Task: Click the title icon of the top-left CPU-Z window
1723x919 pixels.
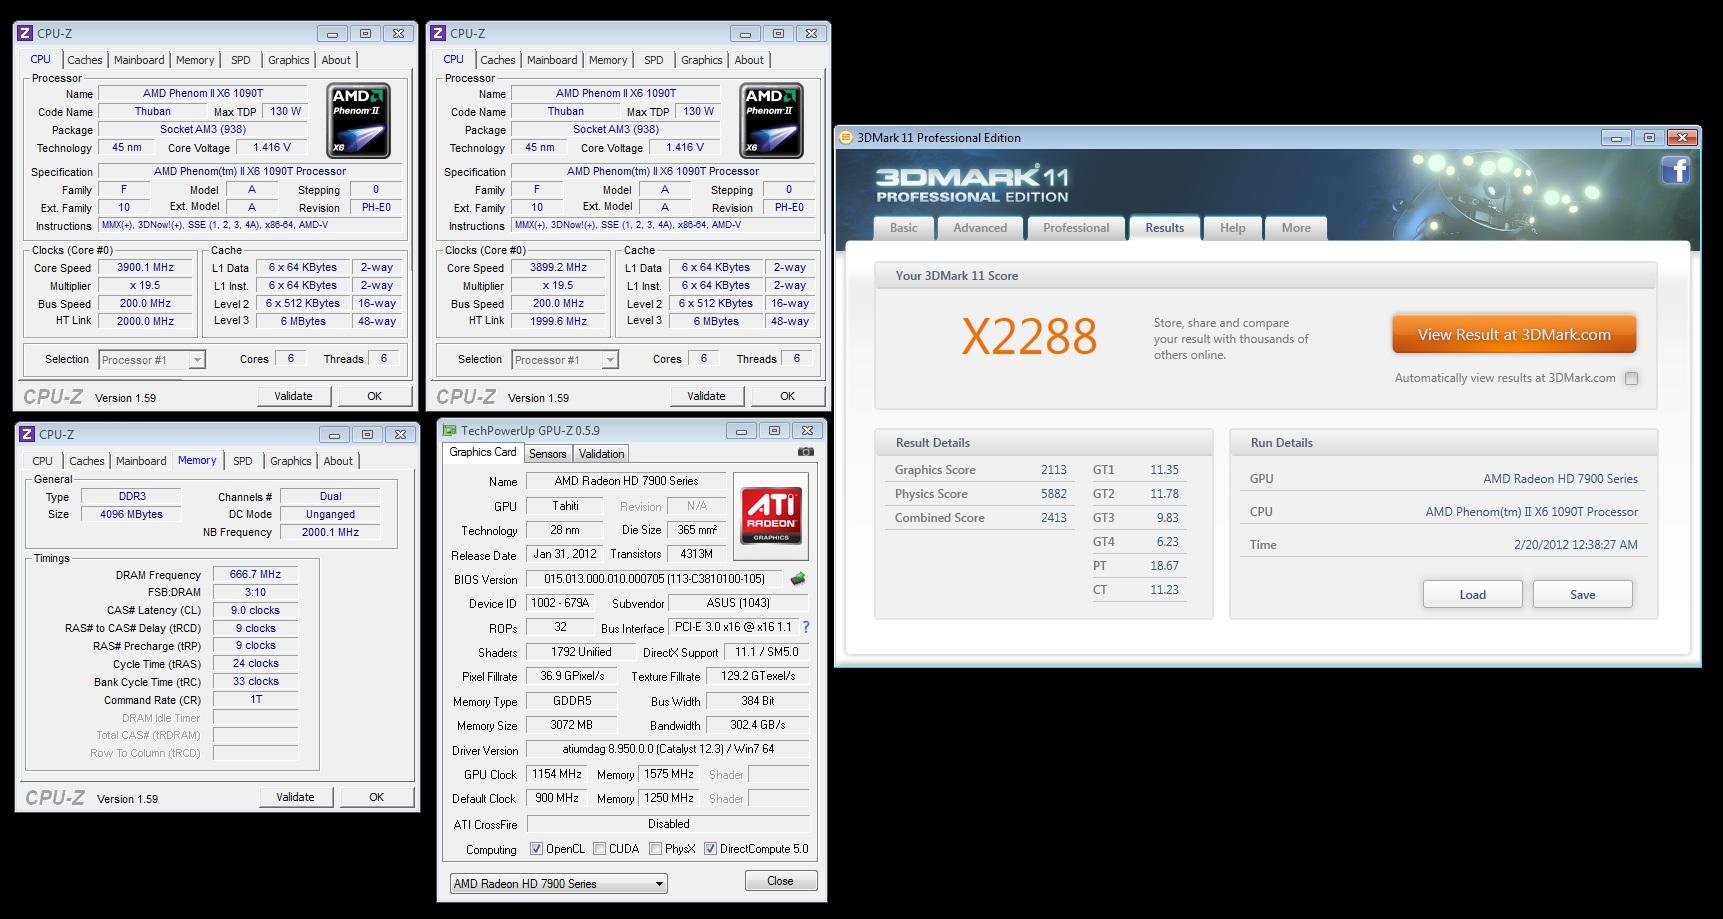Action: pyautogui.click(x=26, y=33)
